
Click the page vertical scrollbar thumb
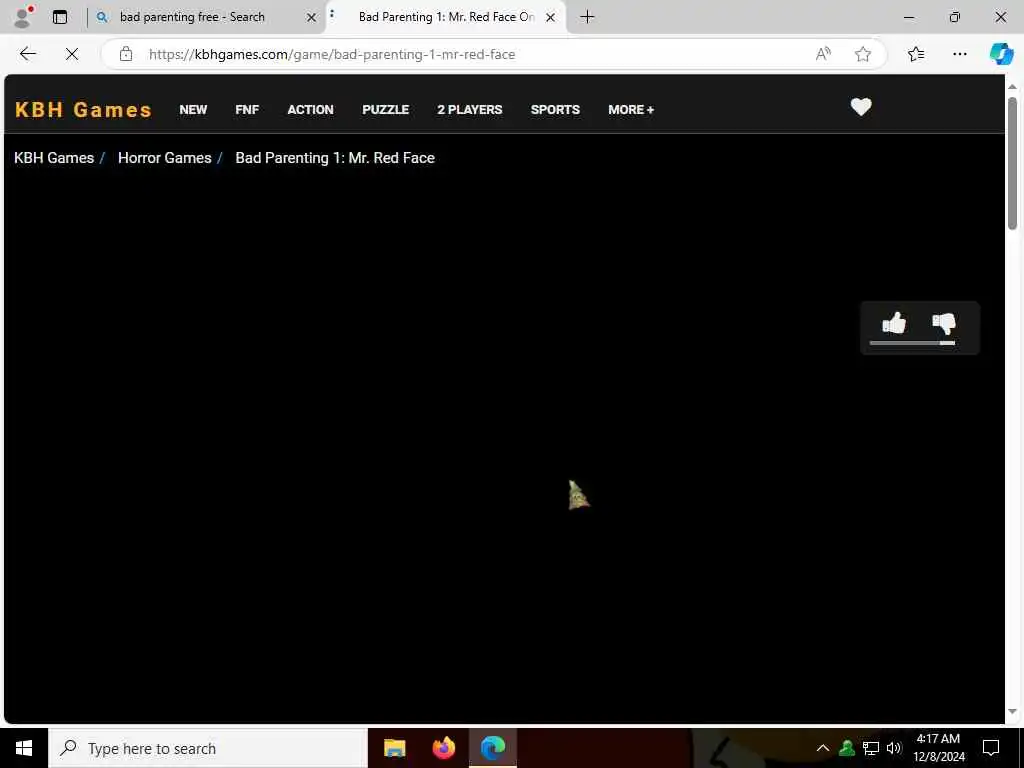tap(1012, 163)
